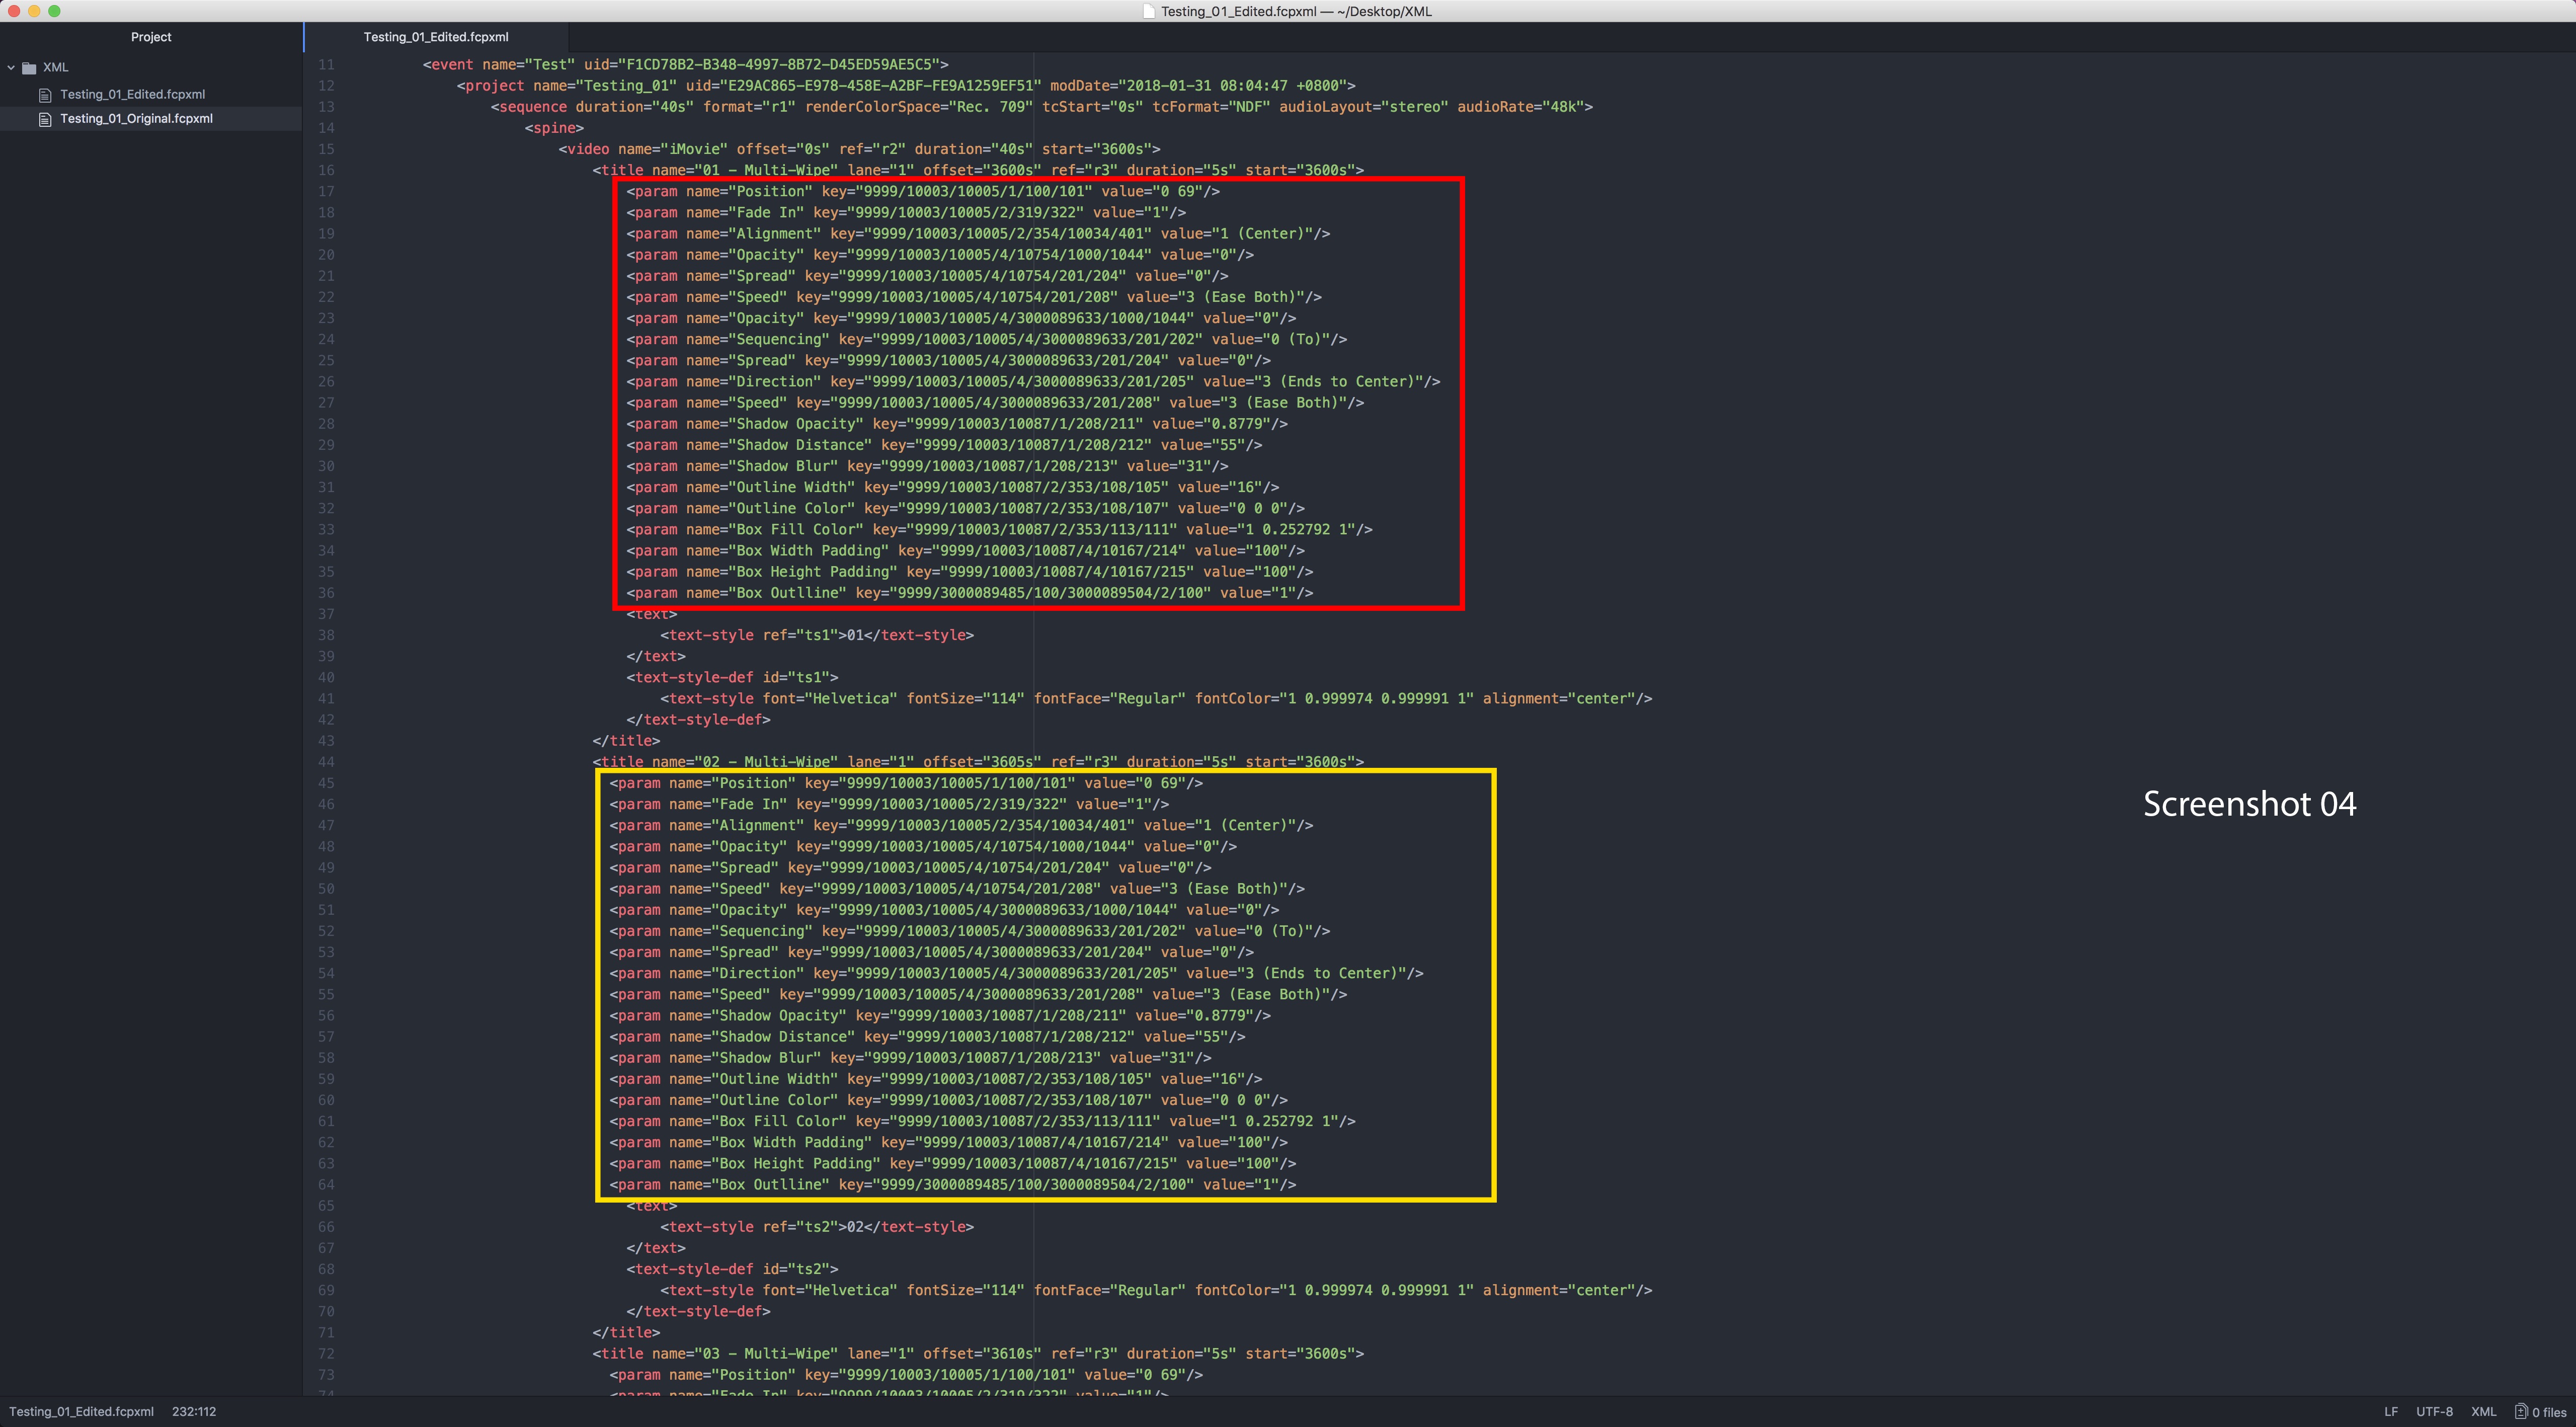Click line number 17 in the gutter
Screen dimensions: 2576x1427
[x=326, y=191]
